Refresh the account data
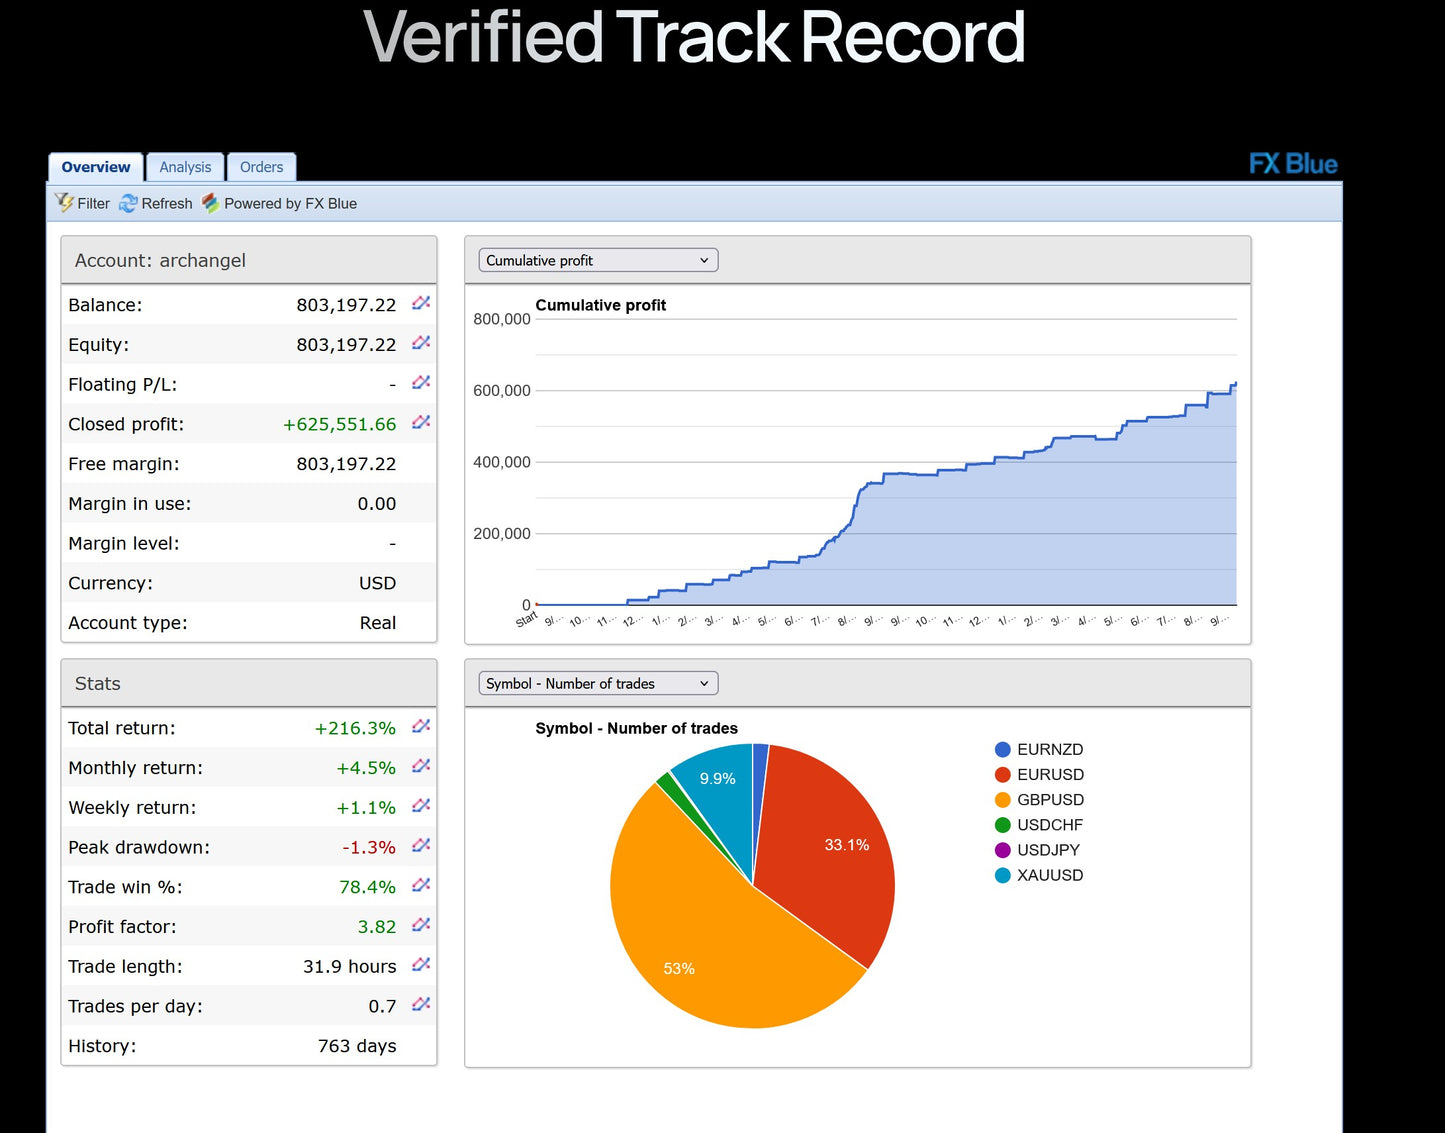Viewport: 1445px width, 1133px height. click(x=156, y=203)
